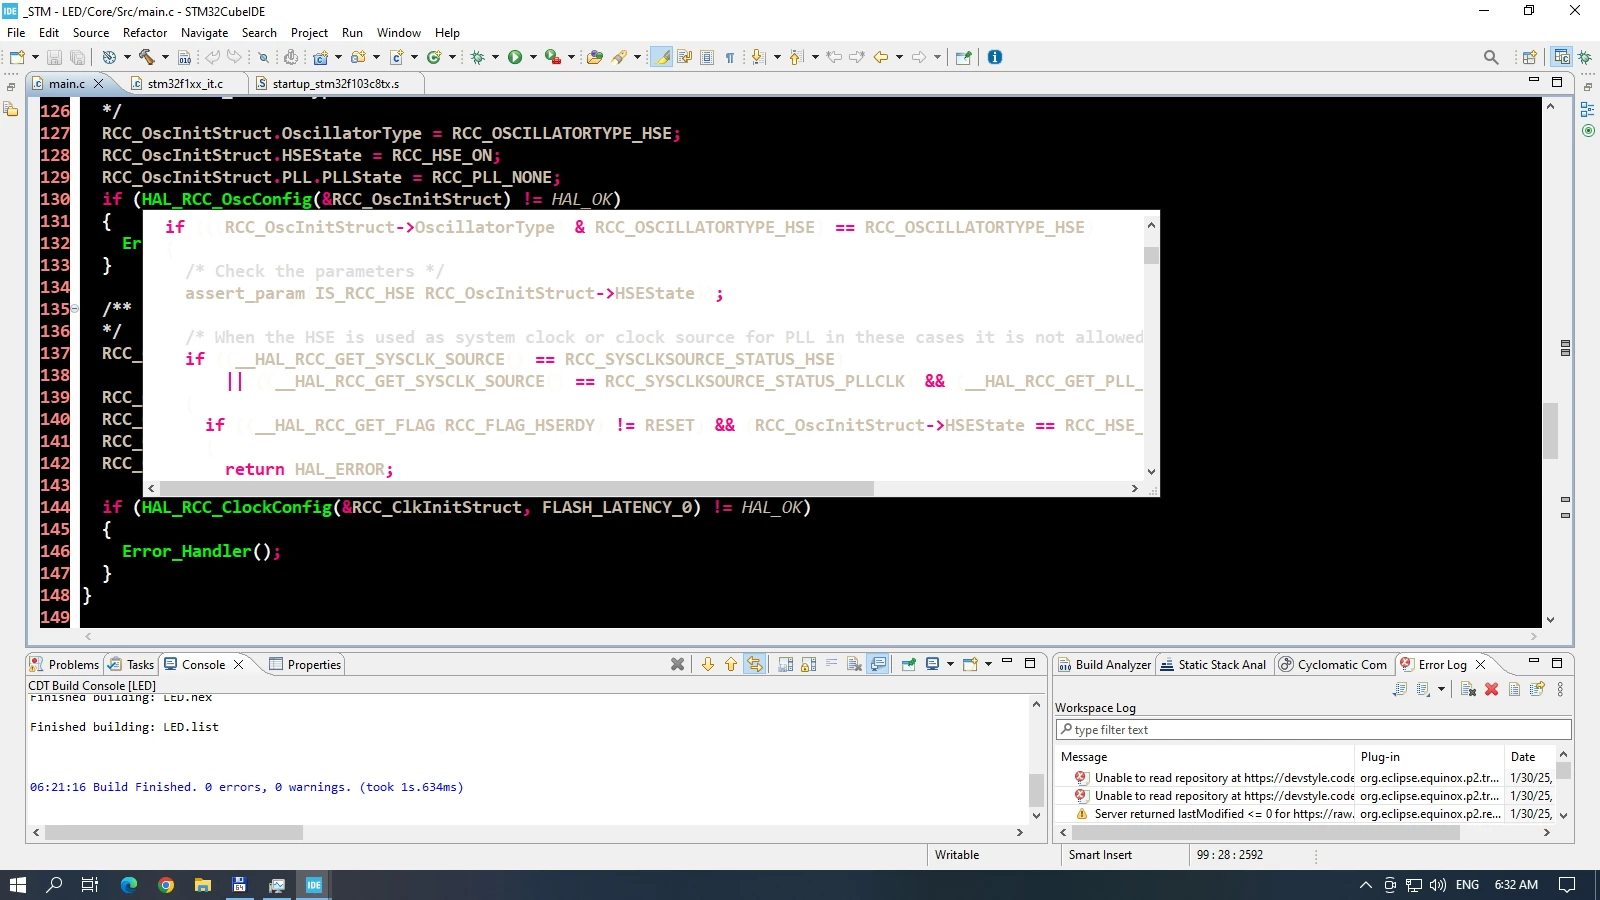Click the Plug-in column header in Error Log
This screenshot has height=900, width=1600.
tap(1430, 757)
